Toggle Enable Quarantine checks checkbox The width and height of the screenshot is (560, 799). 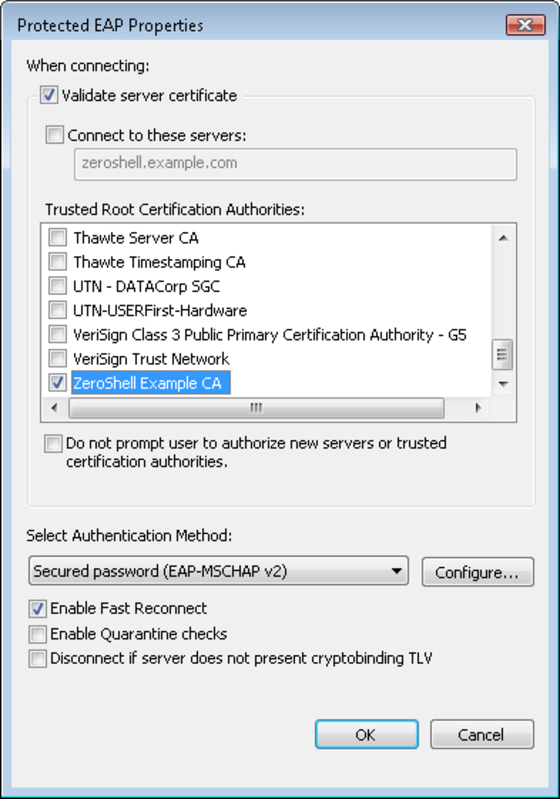coord(38,634)
